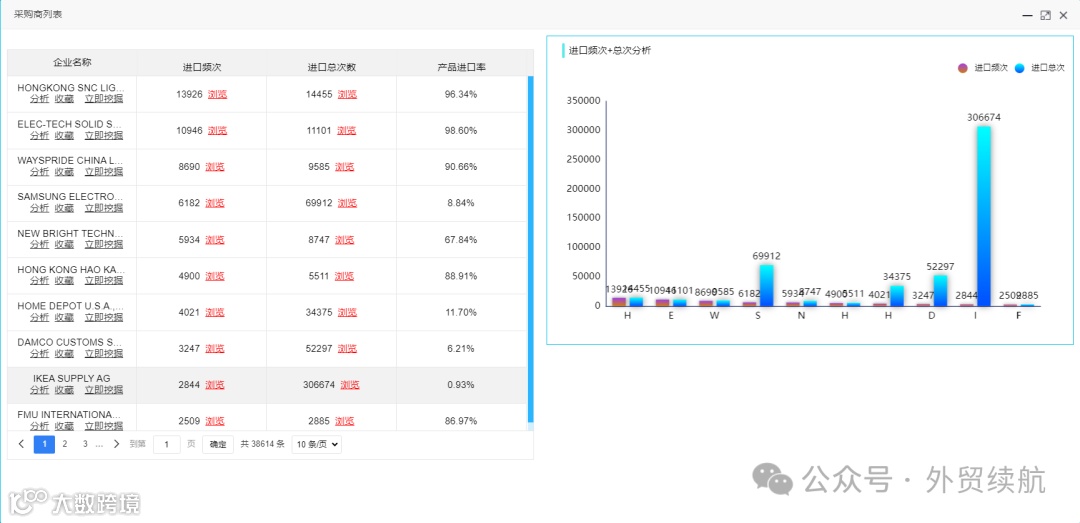Toggle the 进口总次 legend marker in chart
The width and height of the screenshot is (1080, 523).
coord(1019,68)
